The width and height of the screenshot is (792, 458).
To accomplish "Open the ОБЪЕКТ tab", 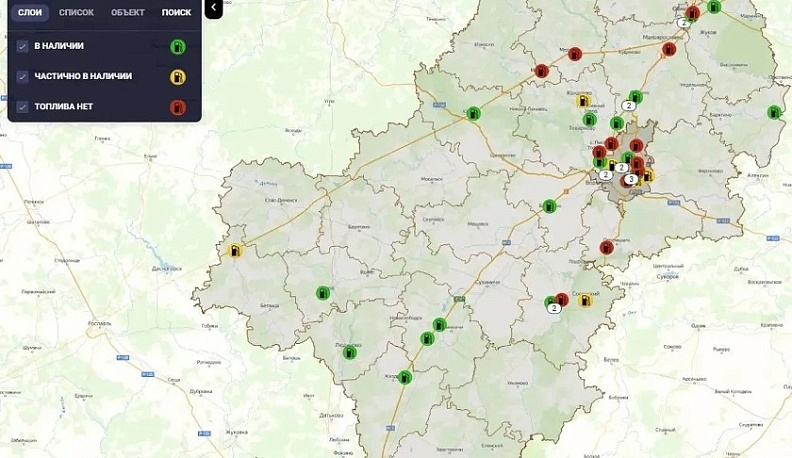I will pos(128,13).
